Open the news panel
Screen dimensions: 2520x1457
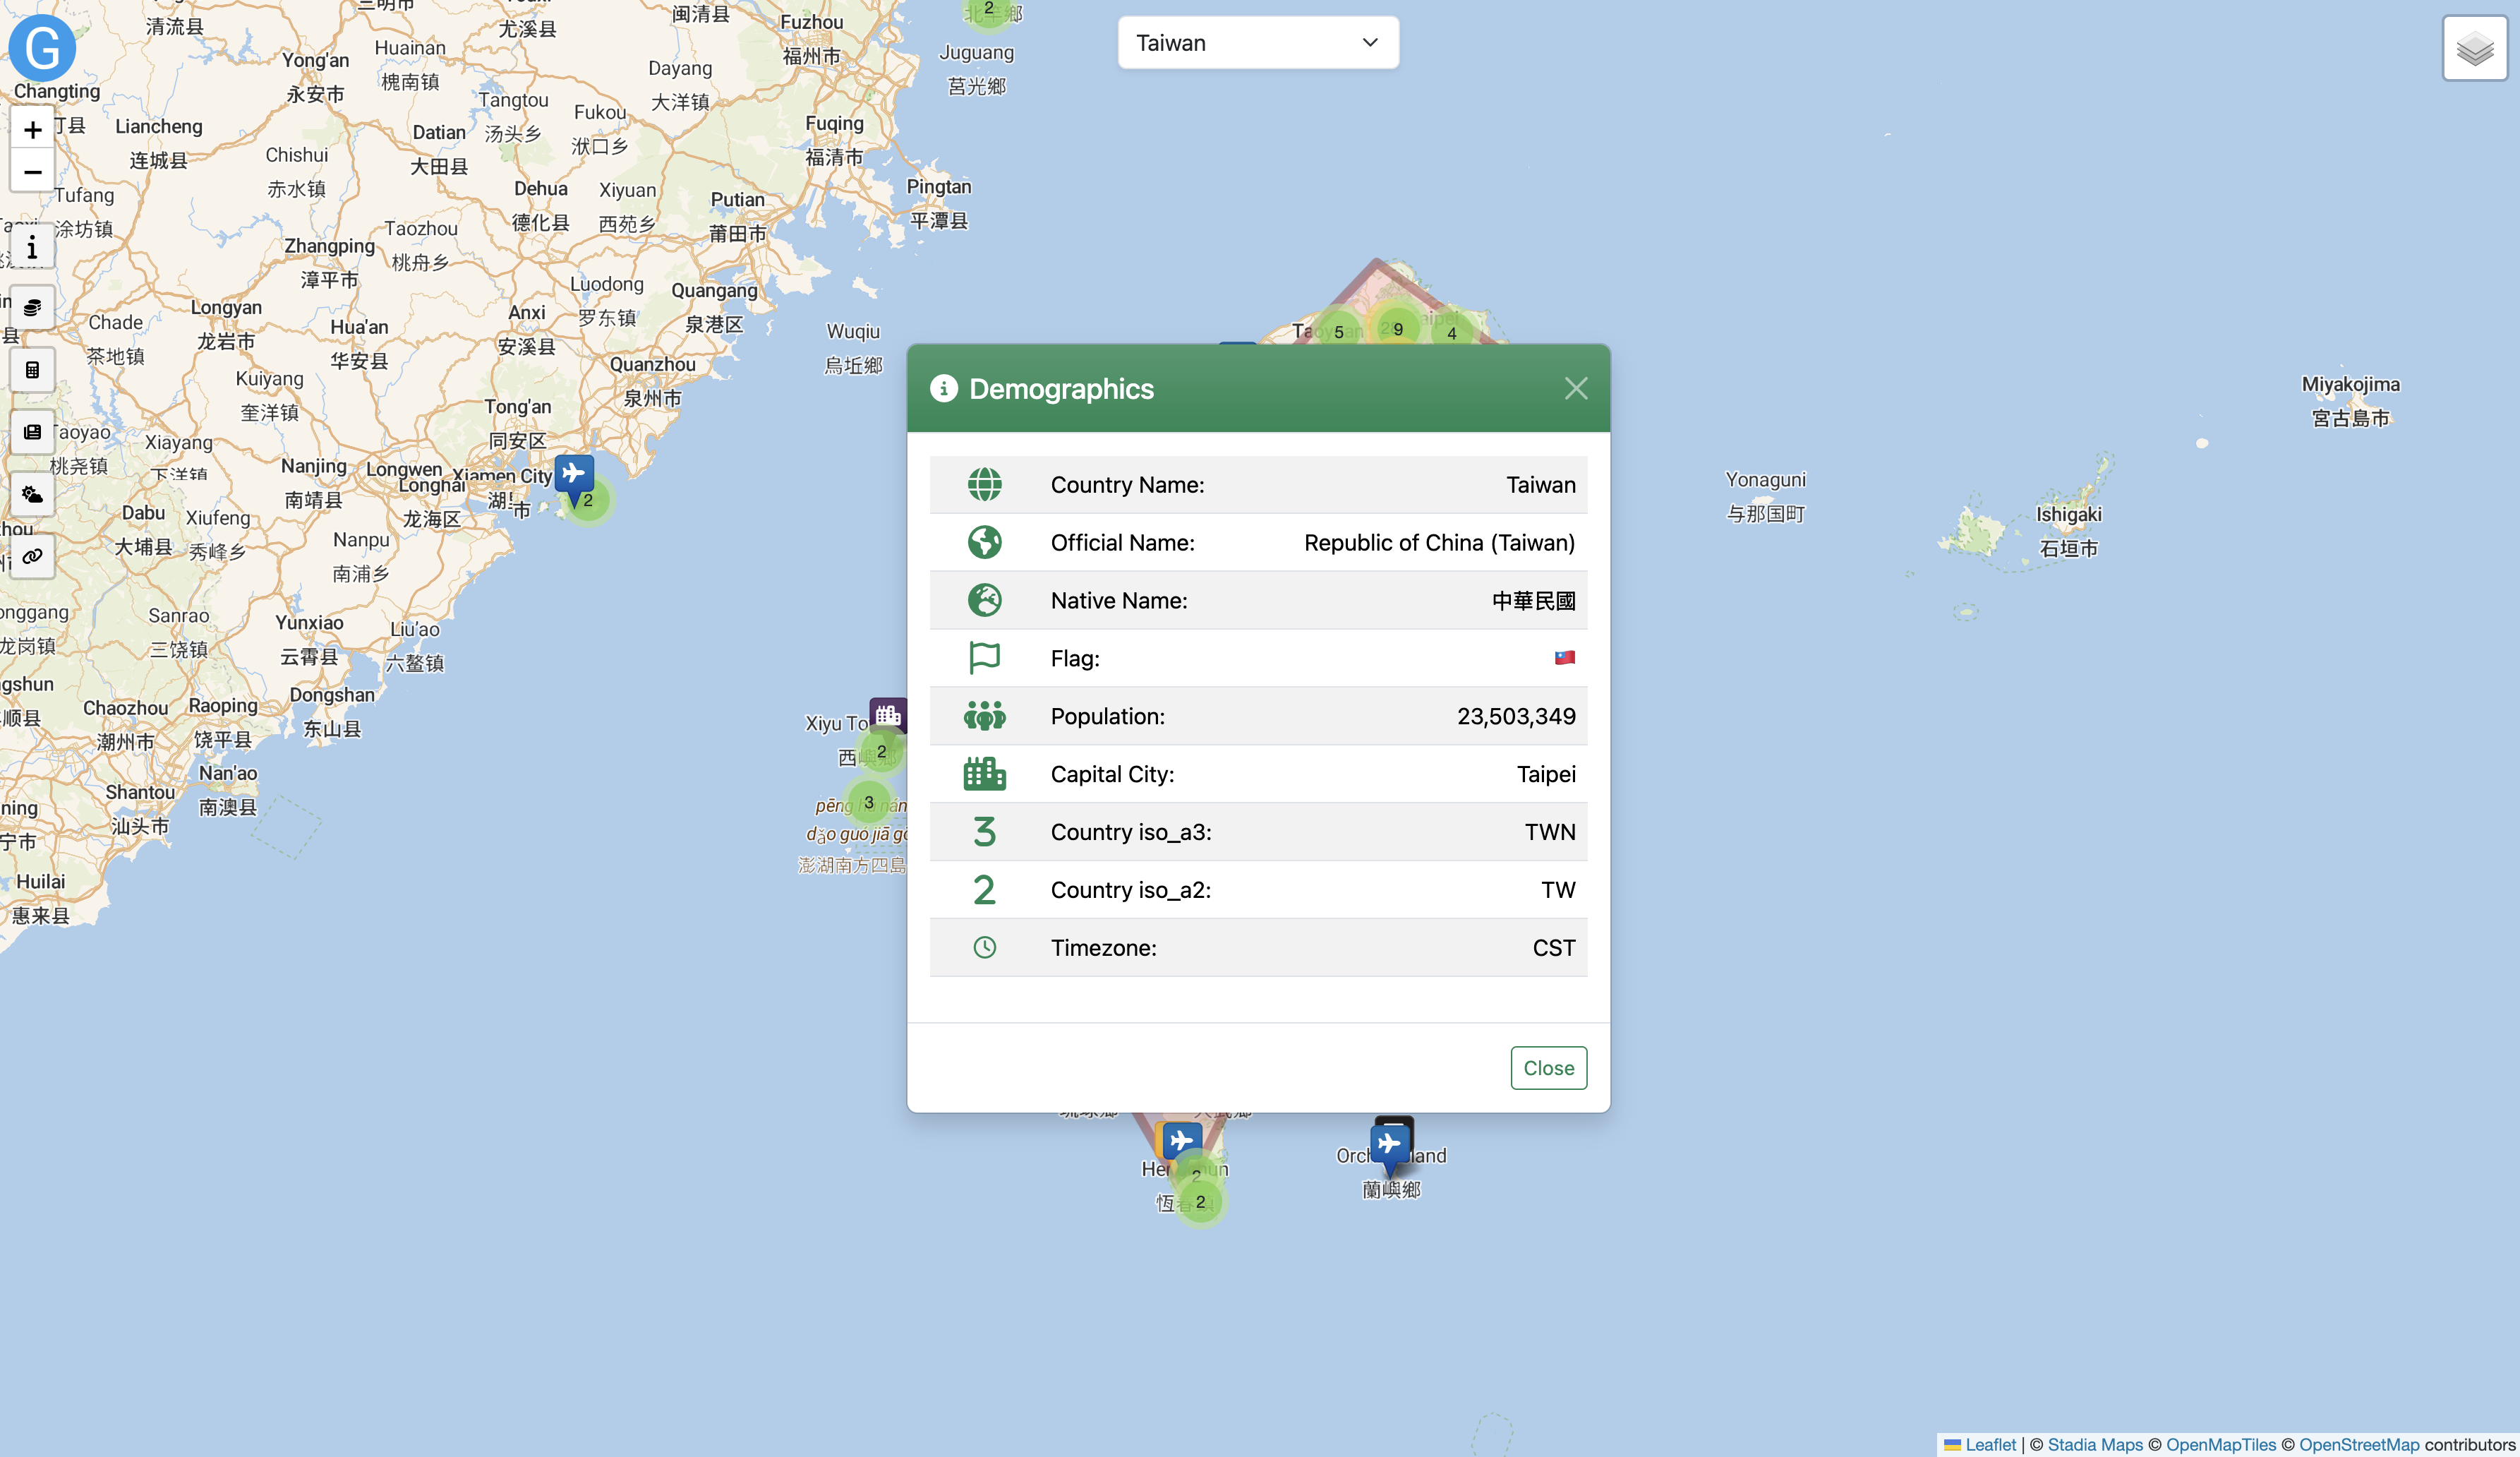(x=32, y=432)
